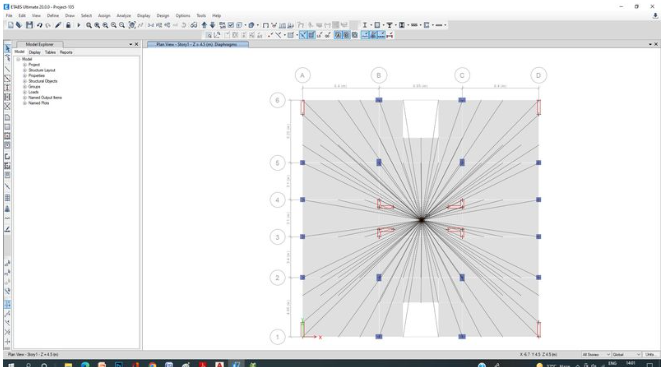Click the Run Analysis play arrow icon
This screenshot has width=663, height=367.
pos(78,25)
